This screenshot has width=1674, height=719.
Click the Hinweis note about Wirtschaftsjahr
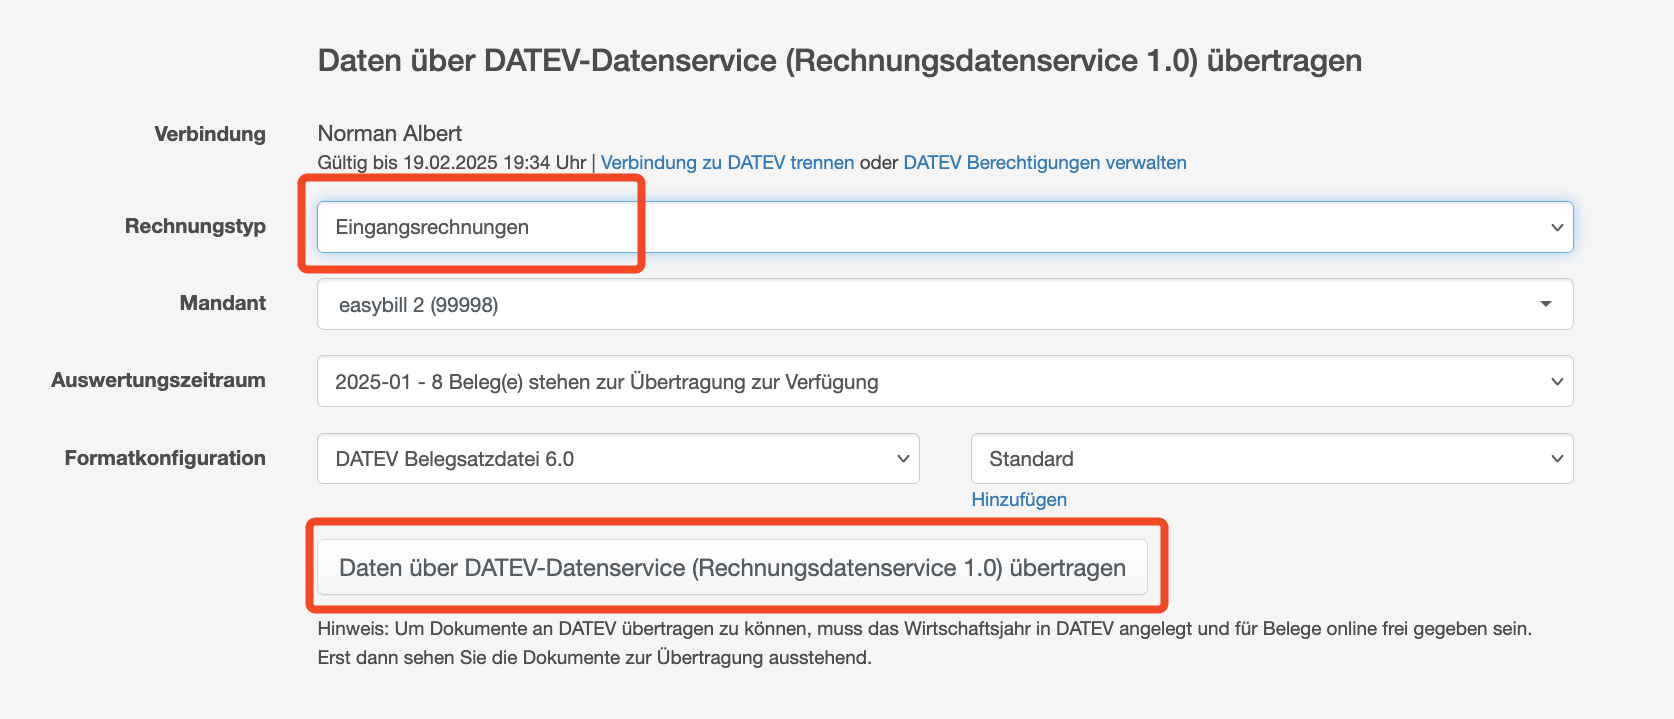pyautogui.click(x=925, y=643)
